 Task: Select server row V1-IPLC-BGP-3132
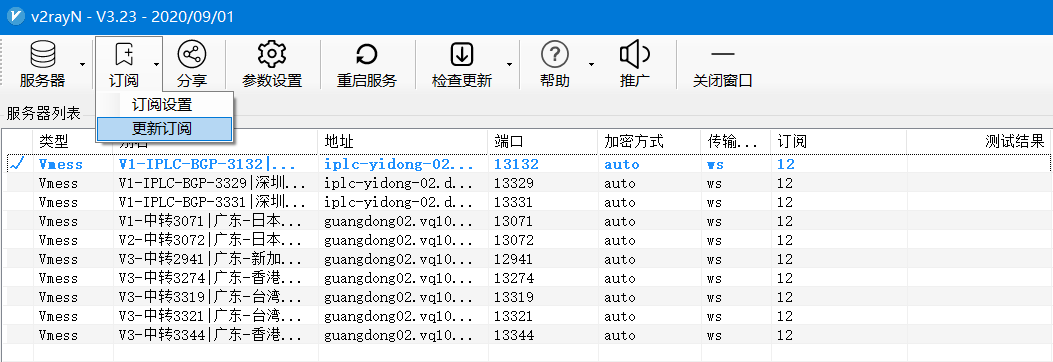pos(528,164)
